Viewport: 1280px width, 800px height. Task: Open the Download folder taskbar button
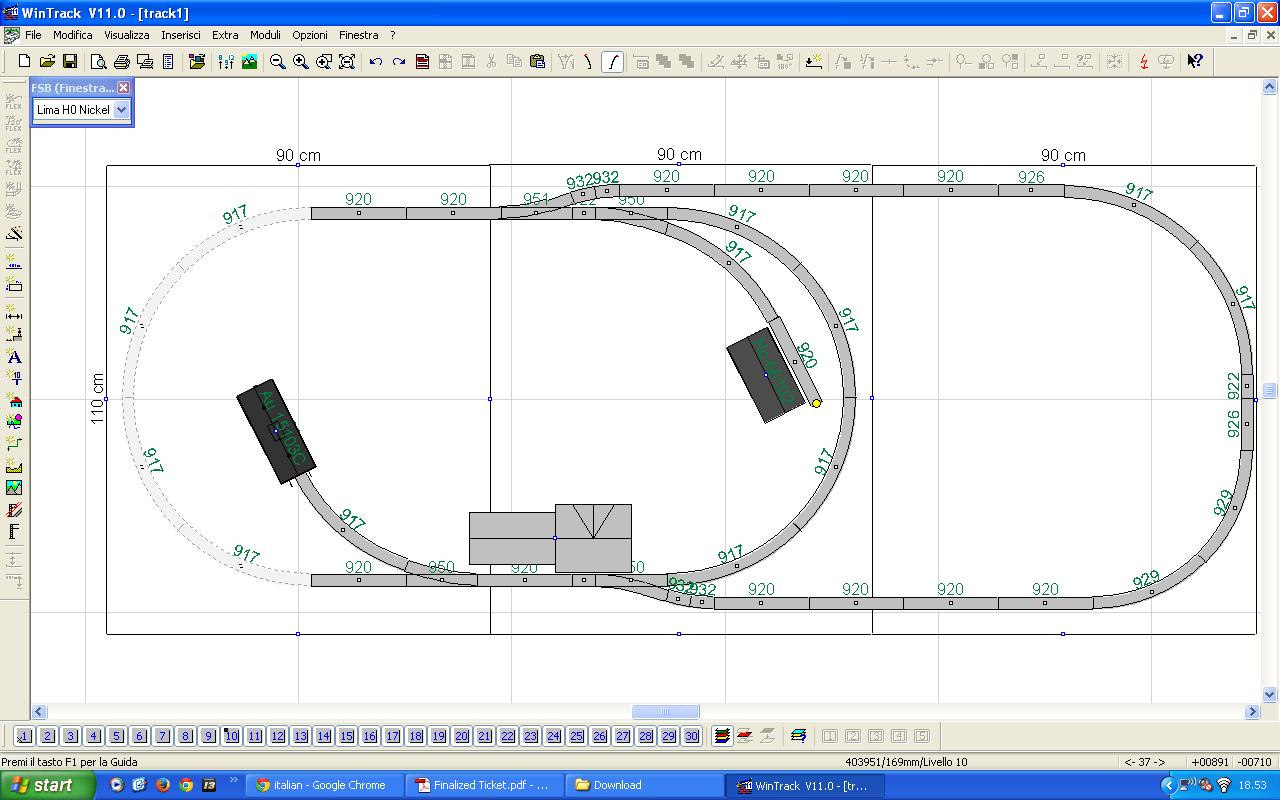coord(644,785)
